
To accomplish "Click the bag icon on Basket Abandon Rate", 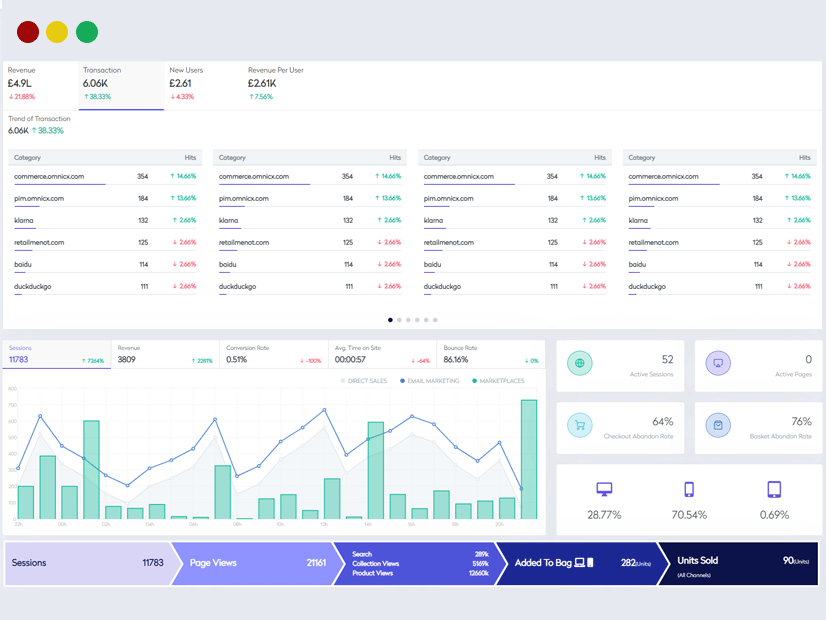I will [x=718, y=425].
